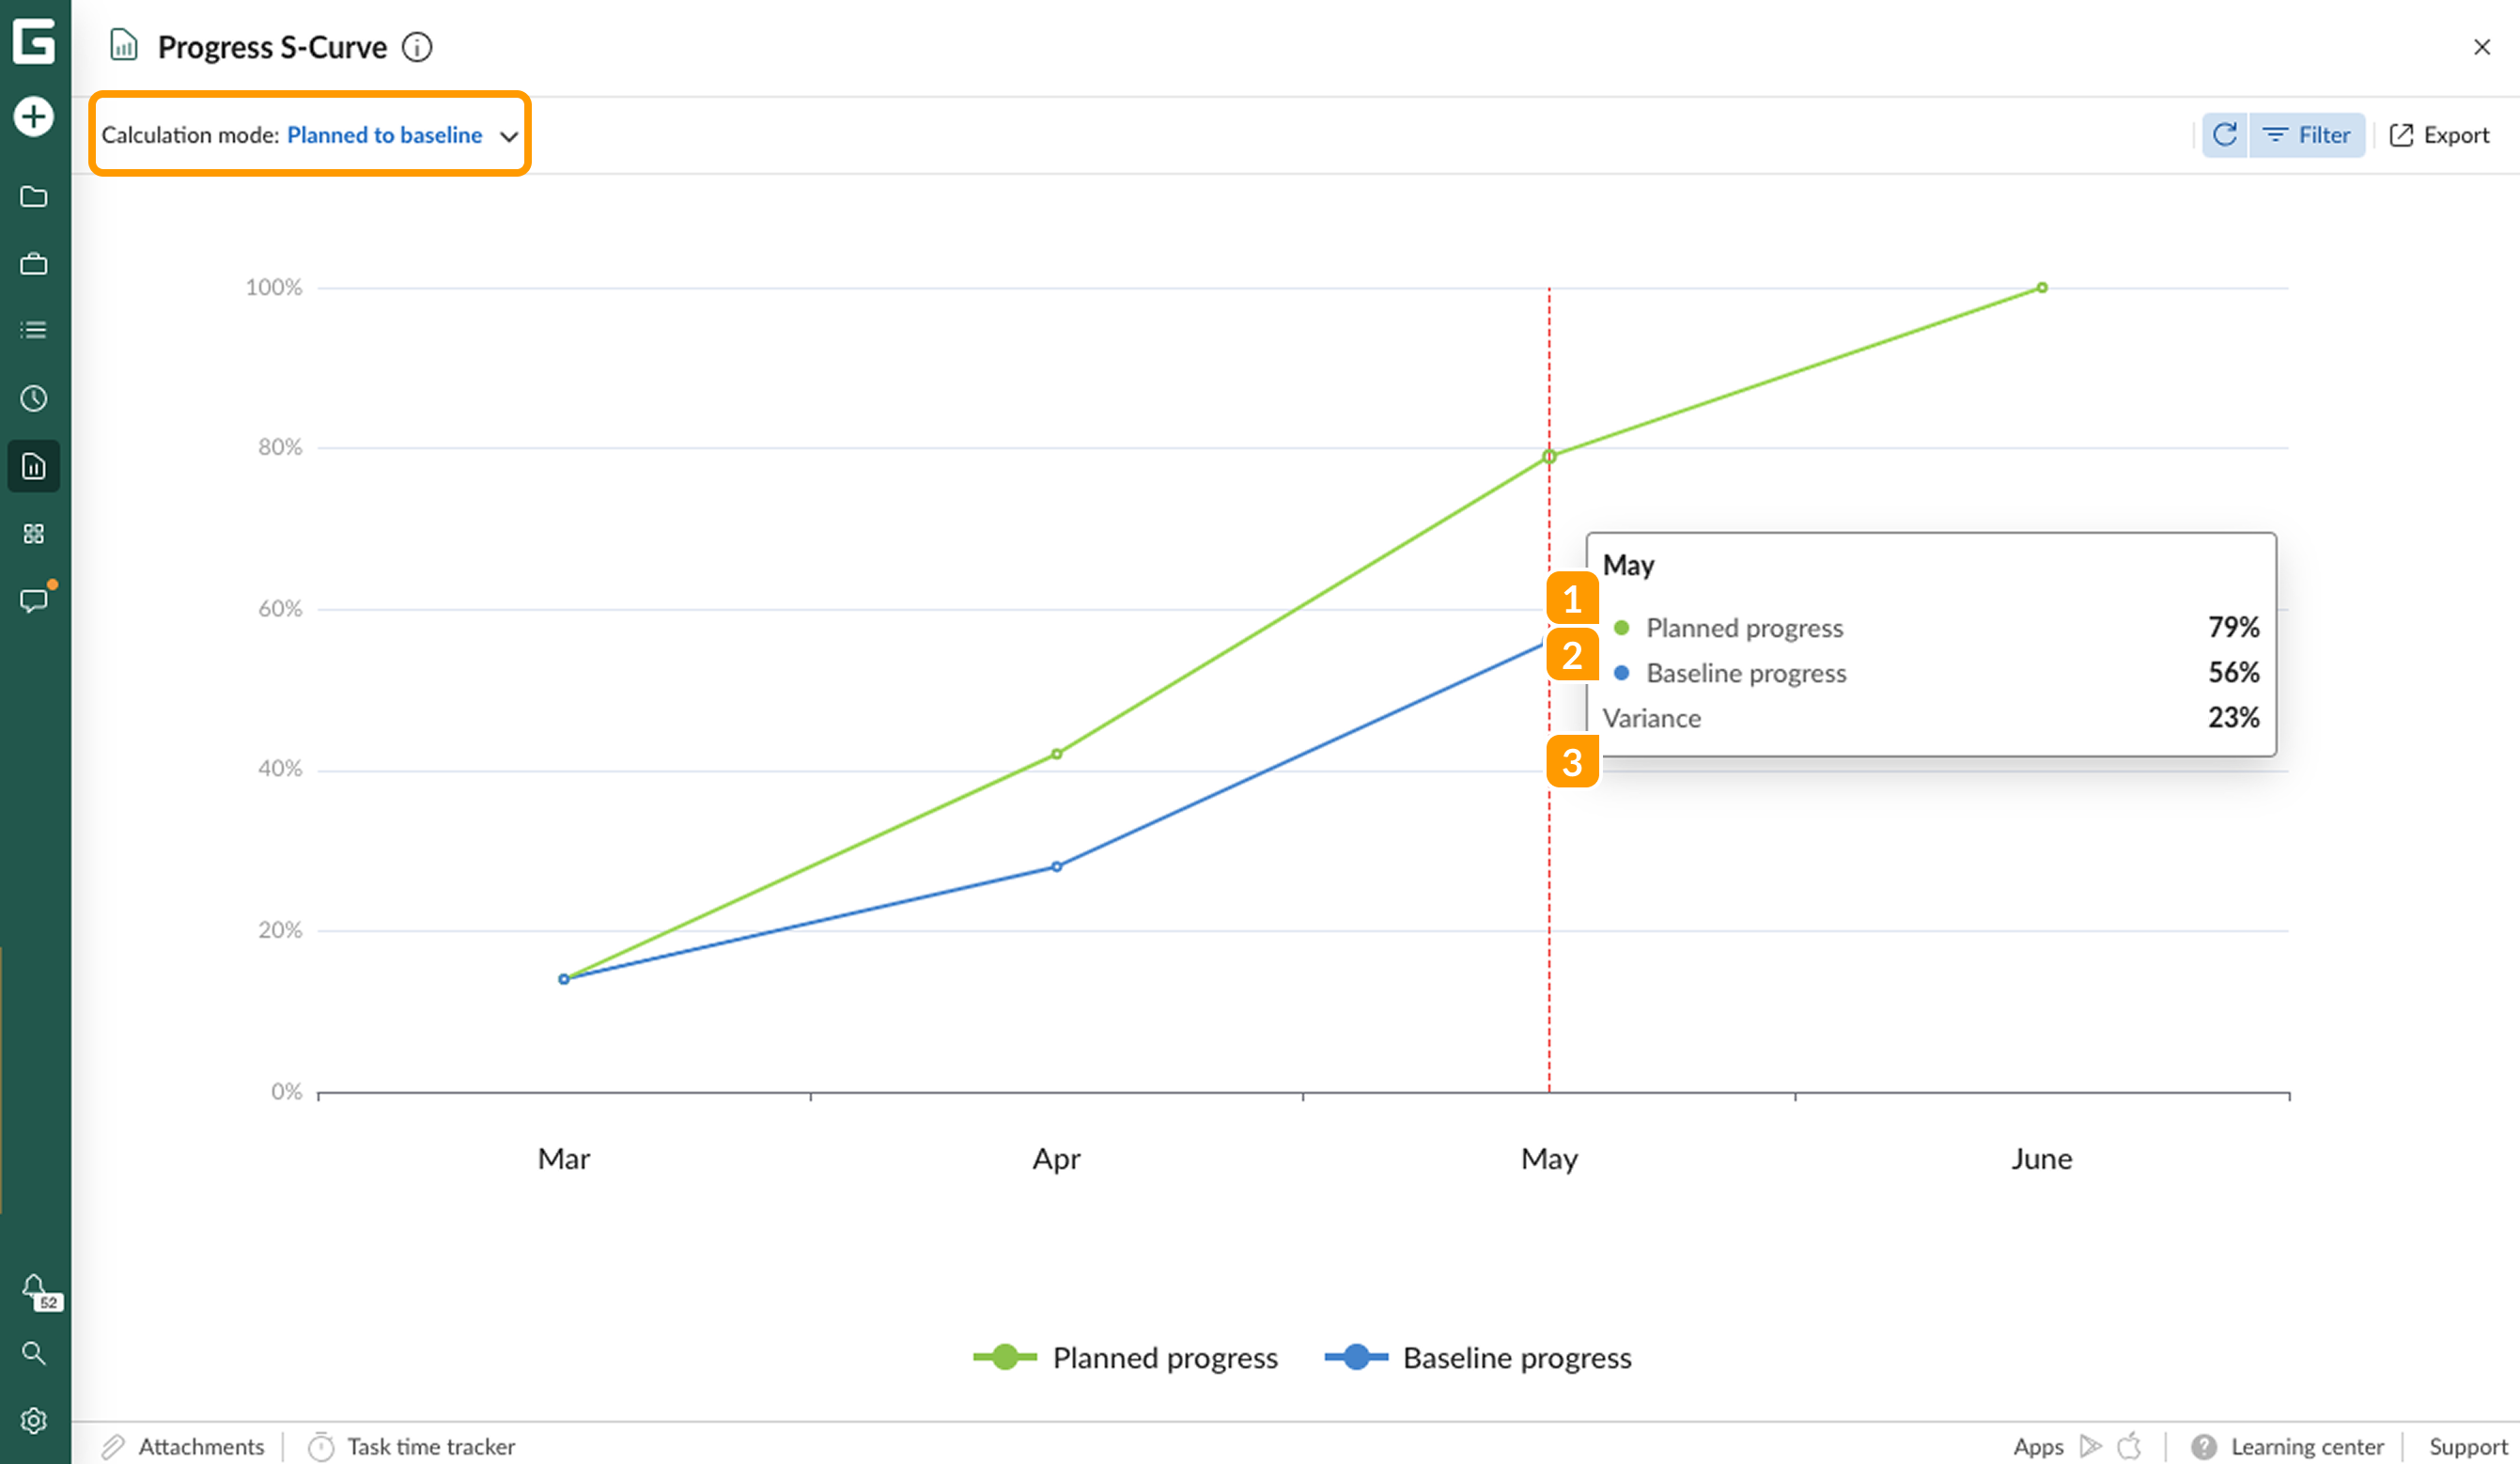Click the planned progress point at May
Image resolution: width=2520 pixels, height=1464 pixels.
1549,457
